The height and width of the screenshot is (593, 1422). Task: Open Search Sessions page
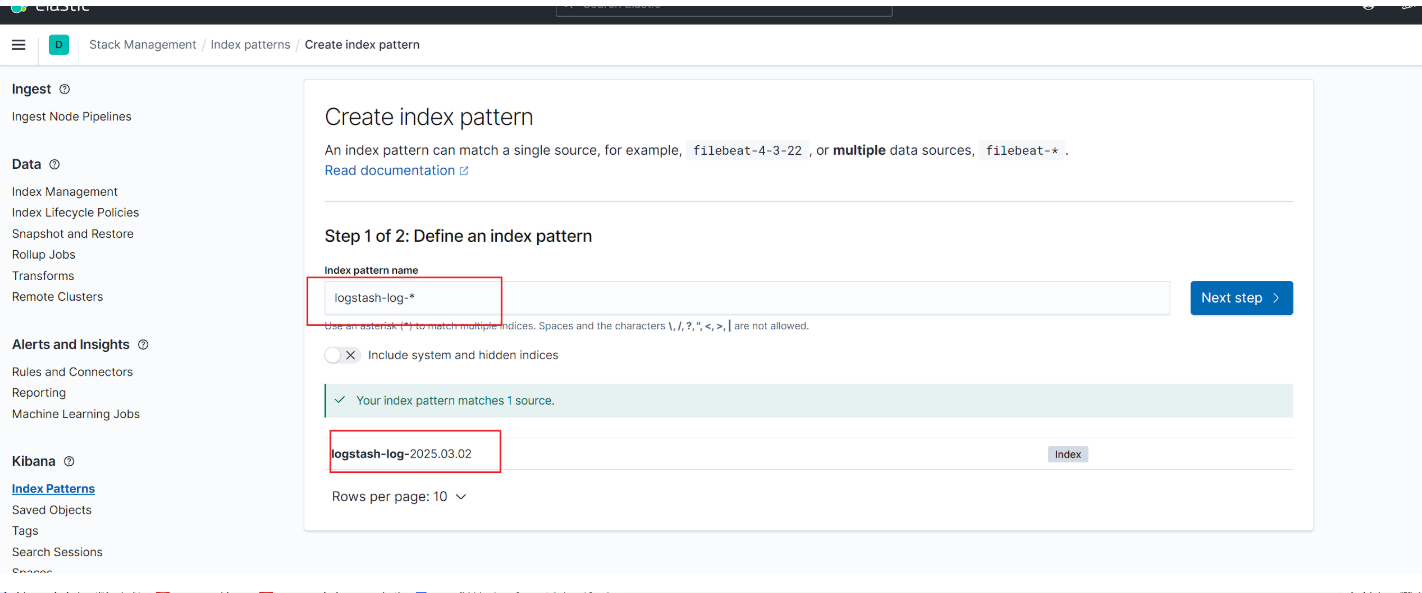(x=57, y=552)
